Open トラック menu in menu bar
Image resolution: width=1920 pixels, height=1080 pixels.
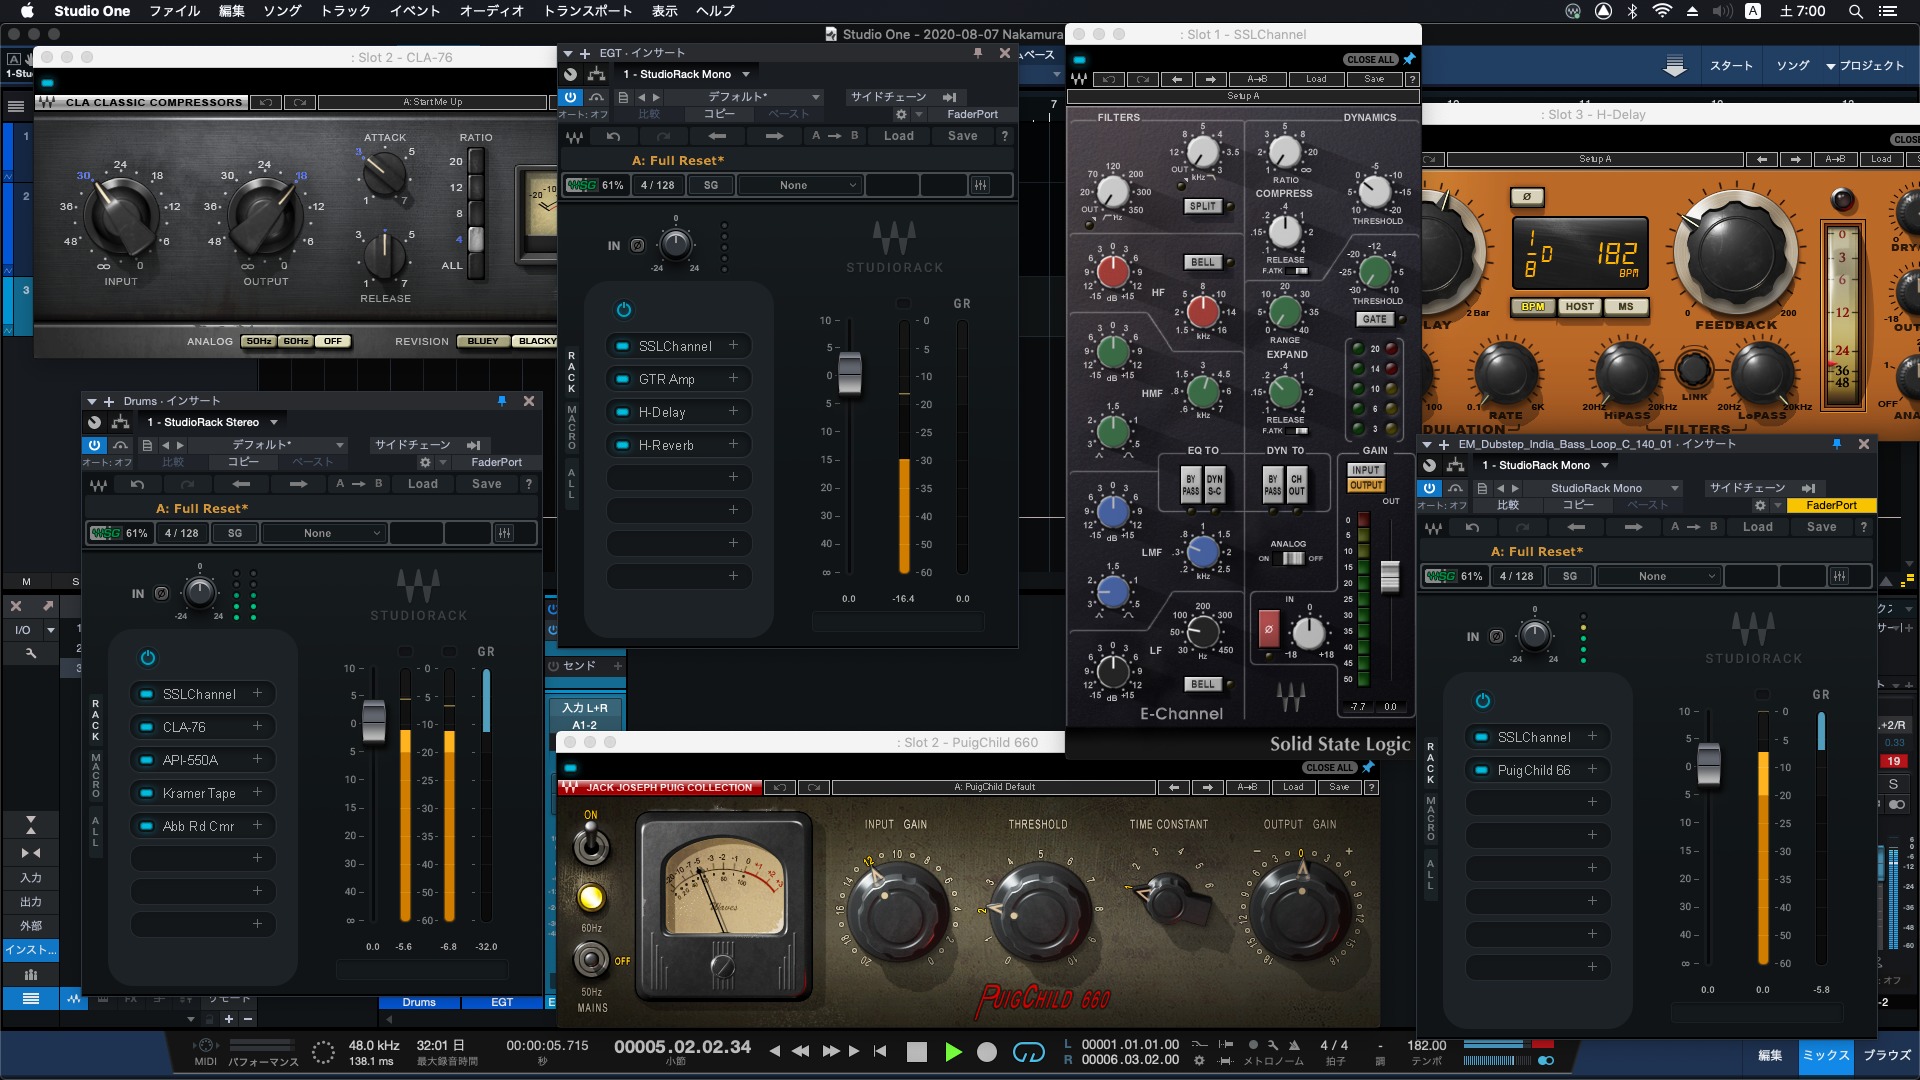(345, 11)
